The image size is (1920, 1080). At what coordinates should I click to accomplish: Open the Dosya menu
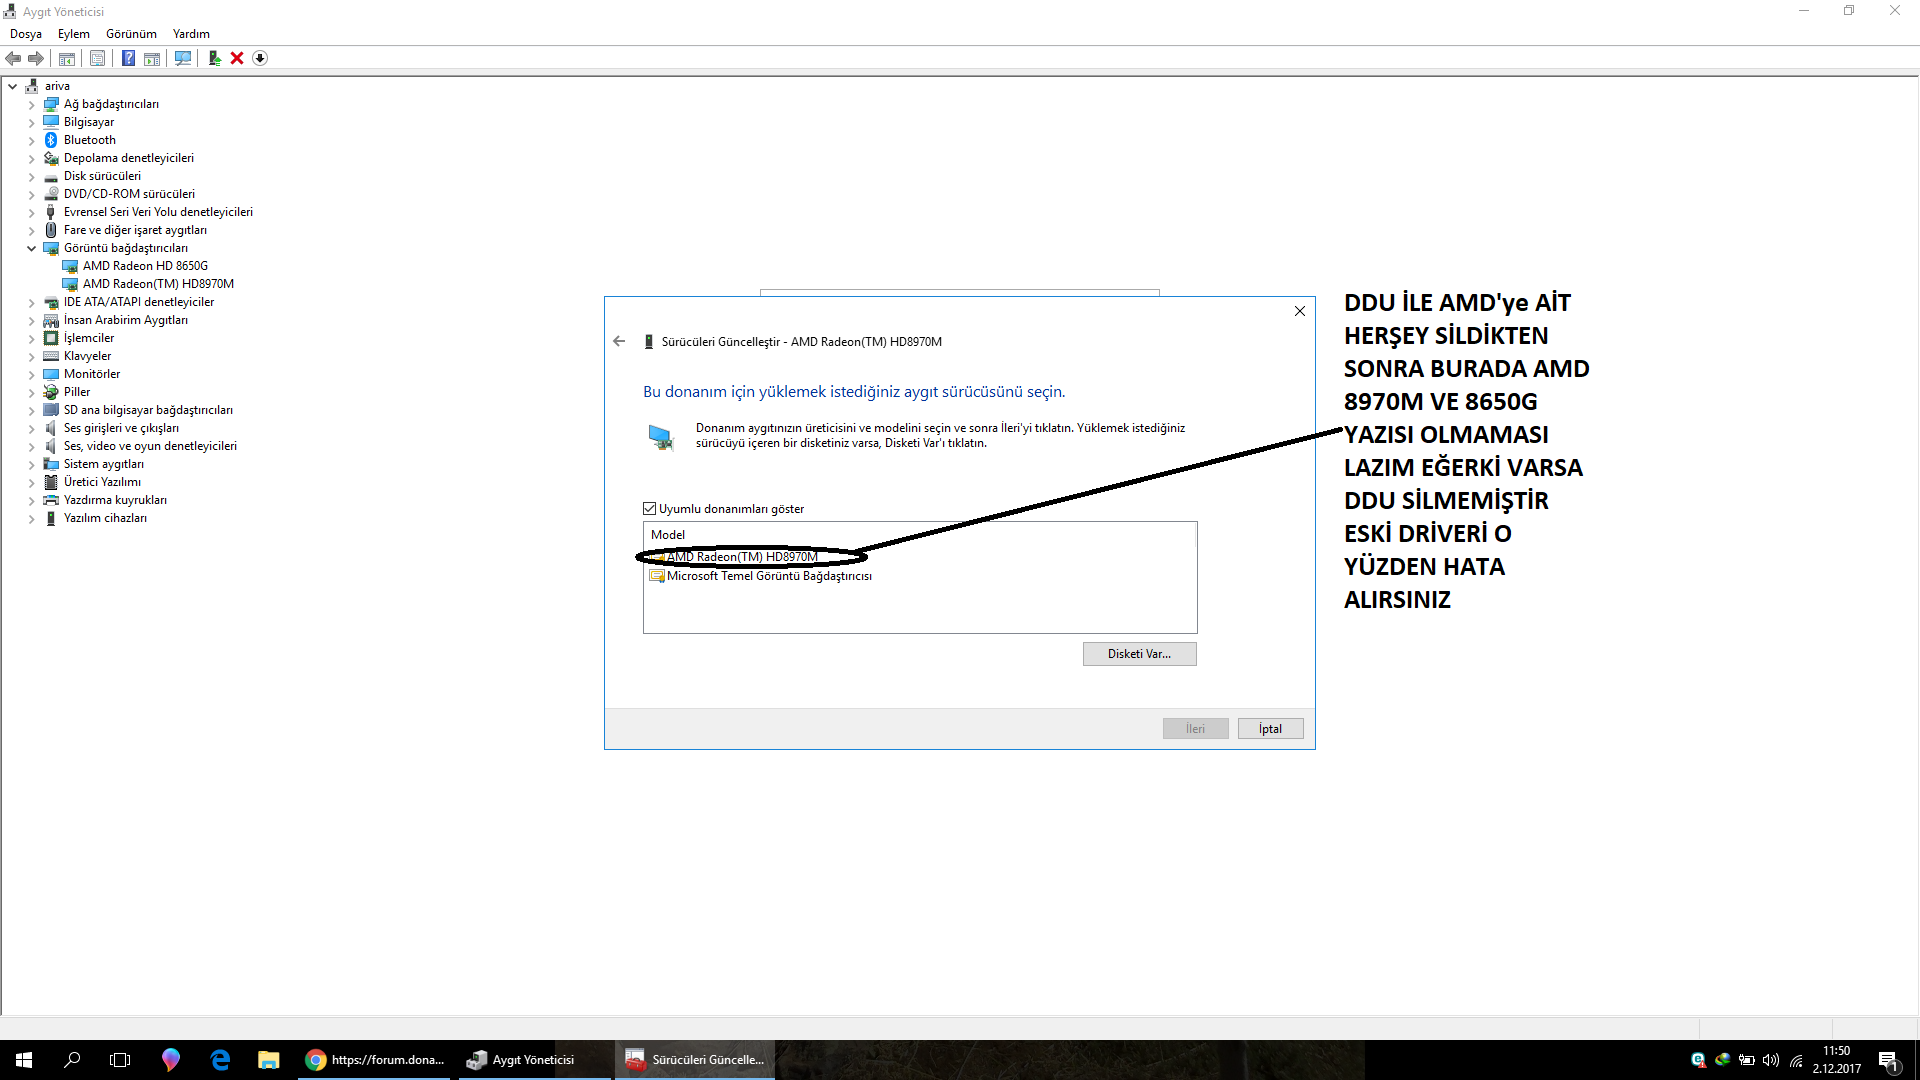26,34
